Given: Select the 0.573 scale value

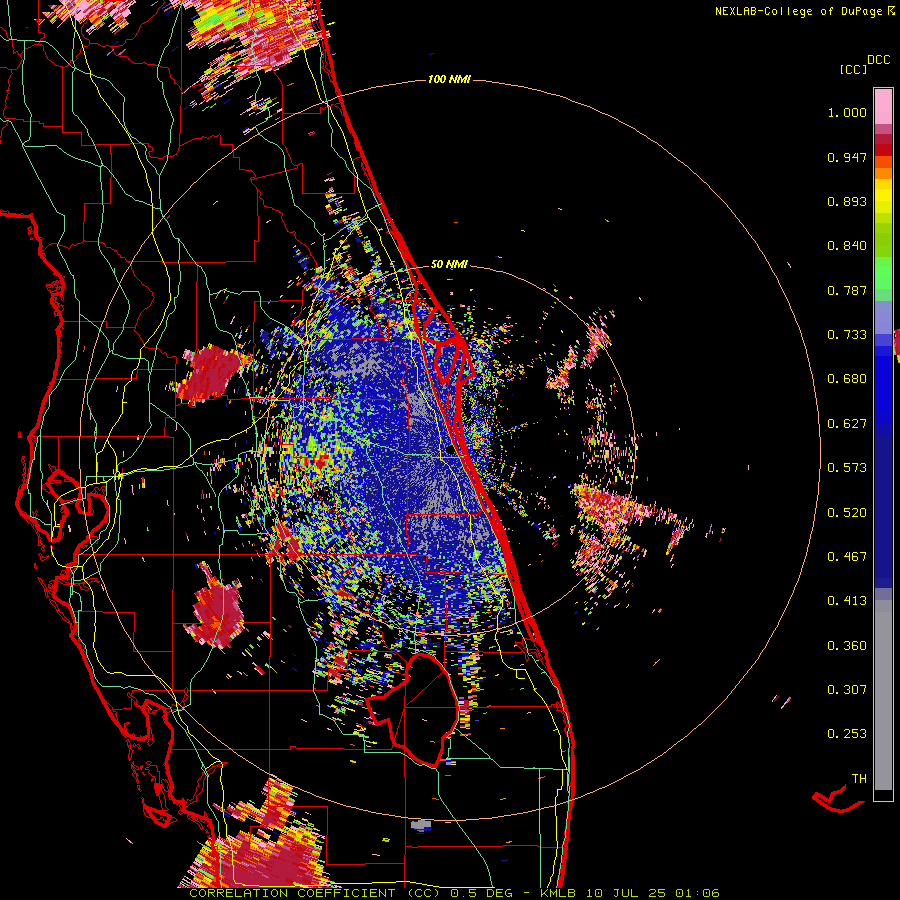Looking at the screenshot, I should pyautogui.click(x=847, y=468).
